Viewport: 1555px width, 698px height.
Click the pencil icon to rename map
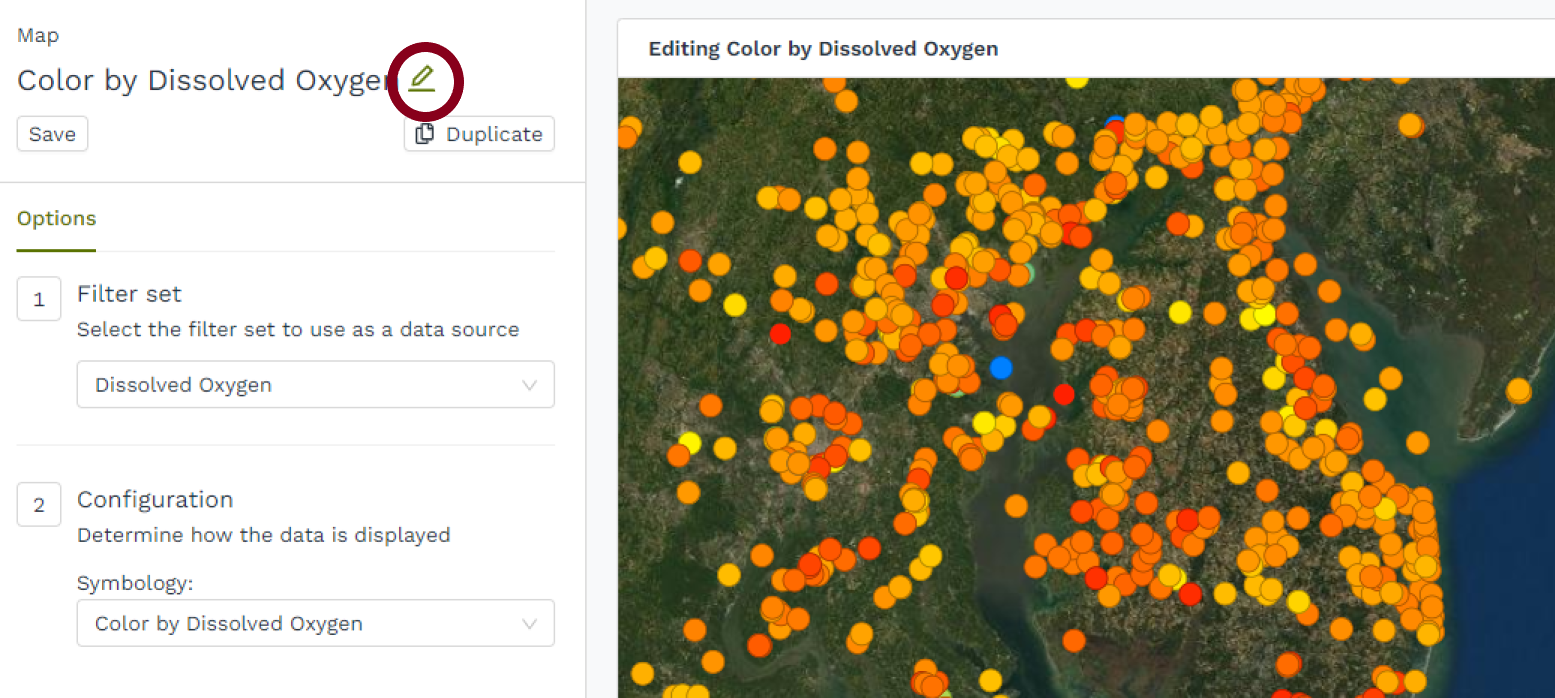[x=422, y=78]
